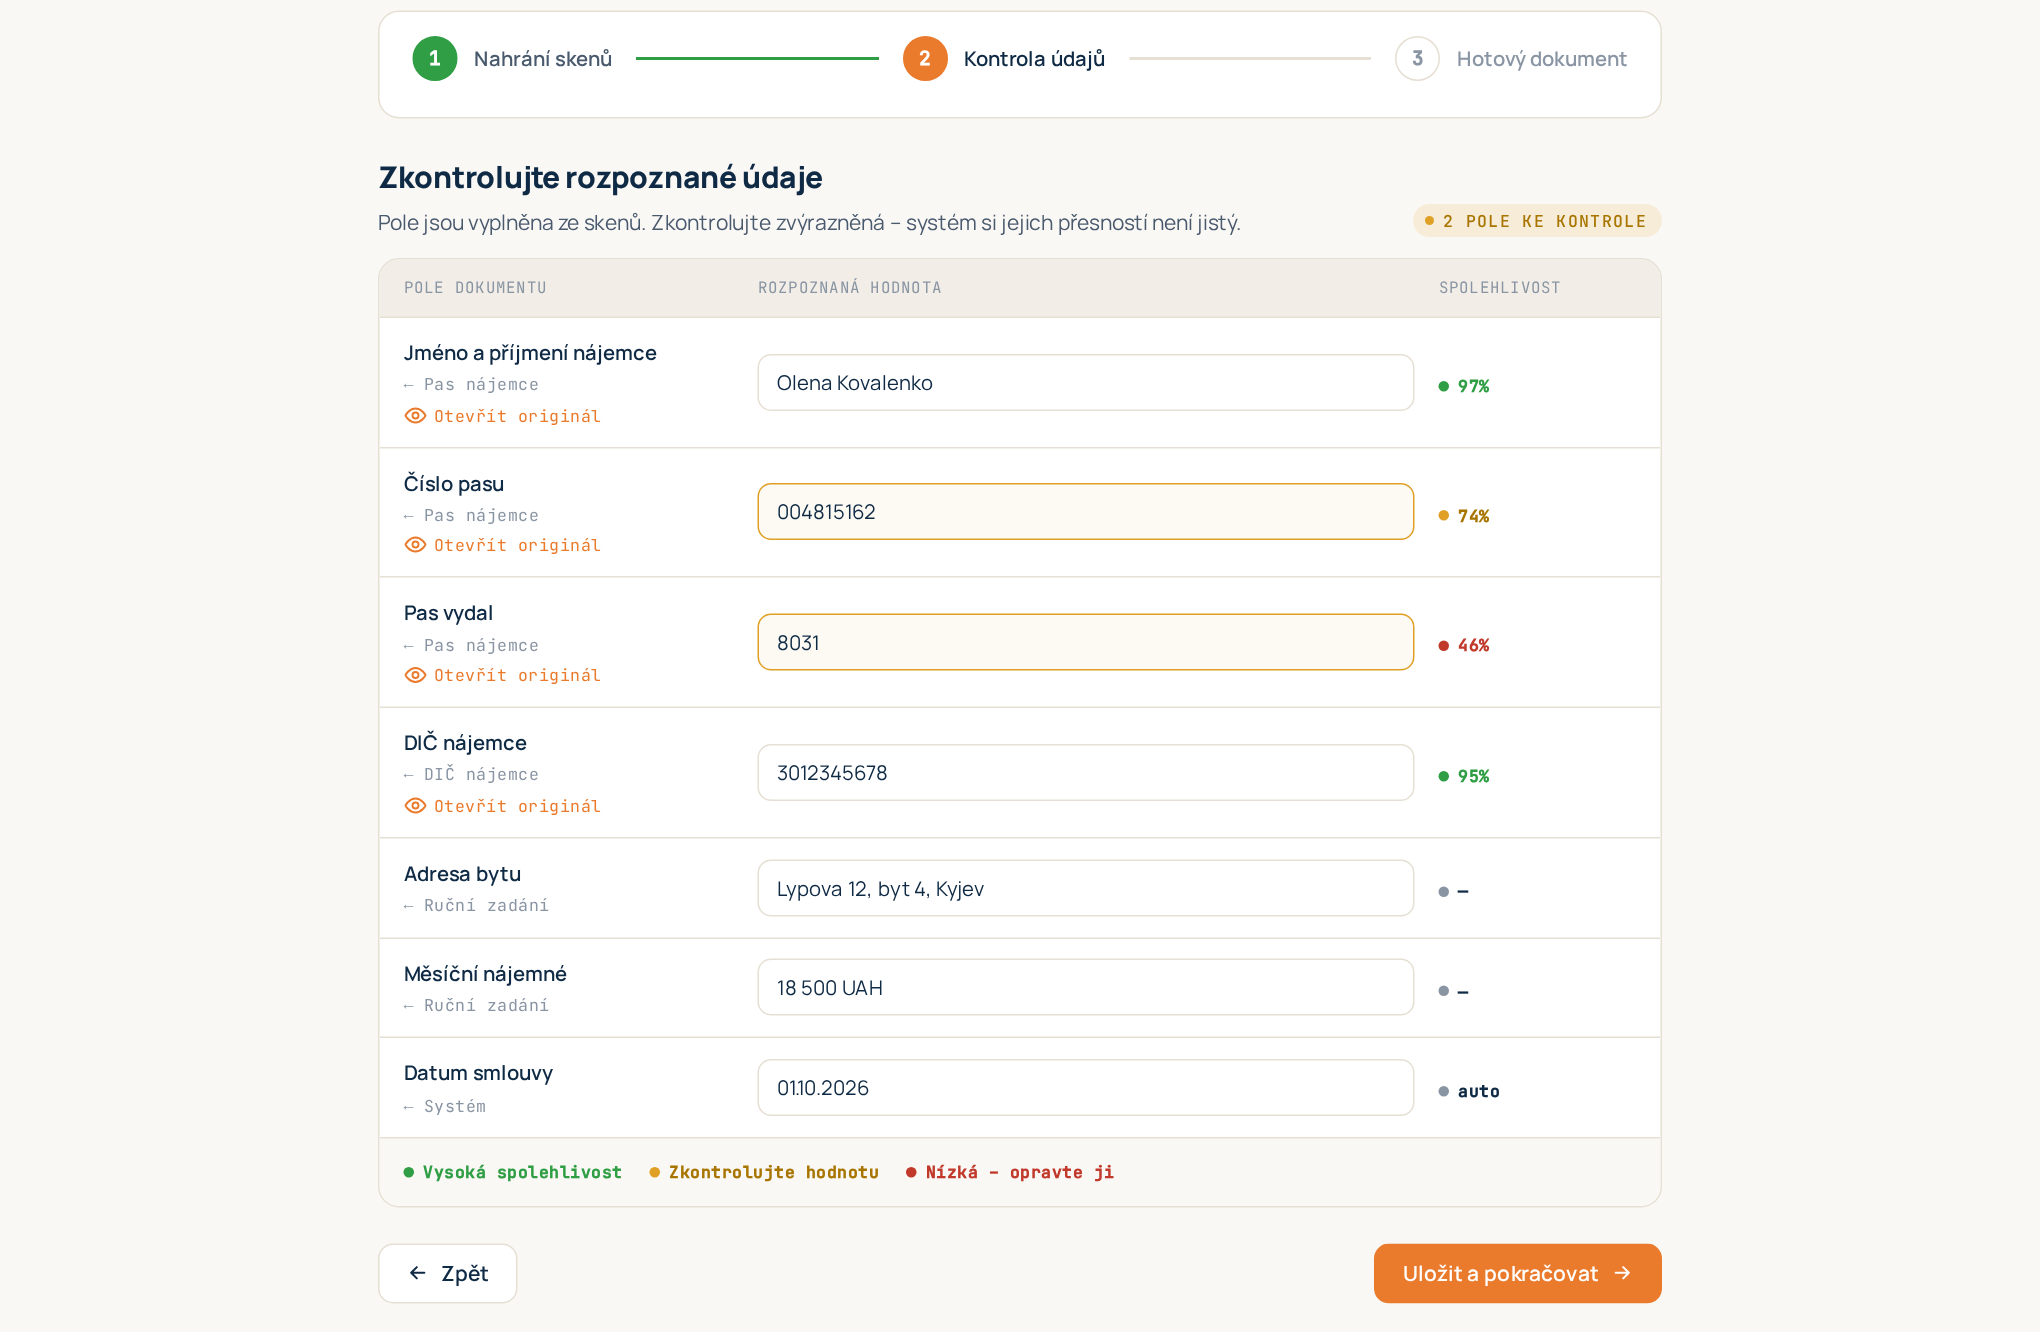The height and width of the screenshot is (1332, 2040).
Task: Select the passport number field 004815162
Action: [x=1085, y=512]
